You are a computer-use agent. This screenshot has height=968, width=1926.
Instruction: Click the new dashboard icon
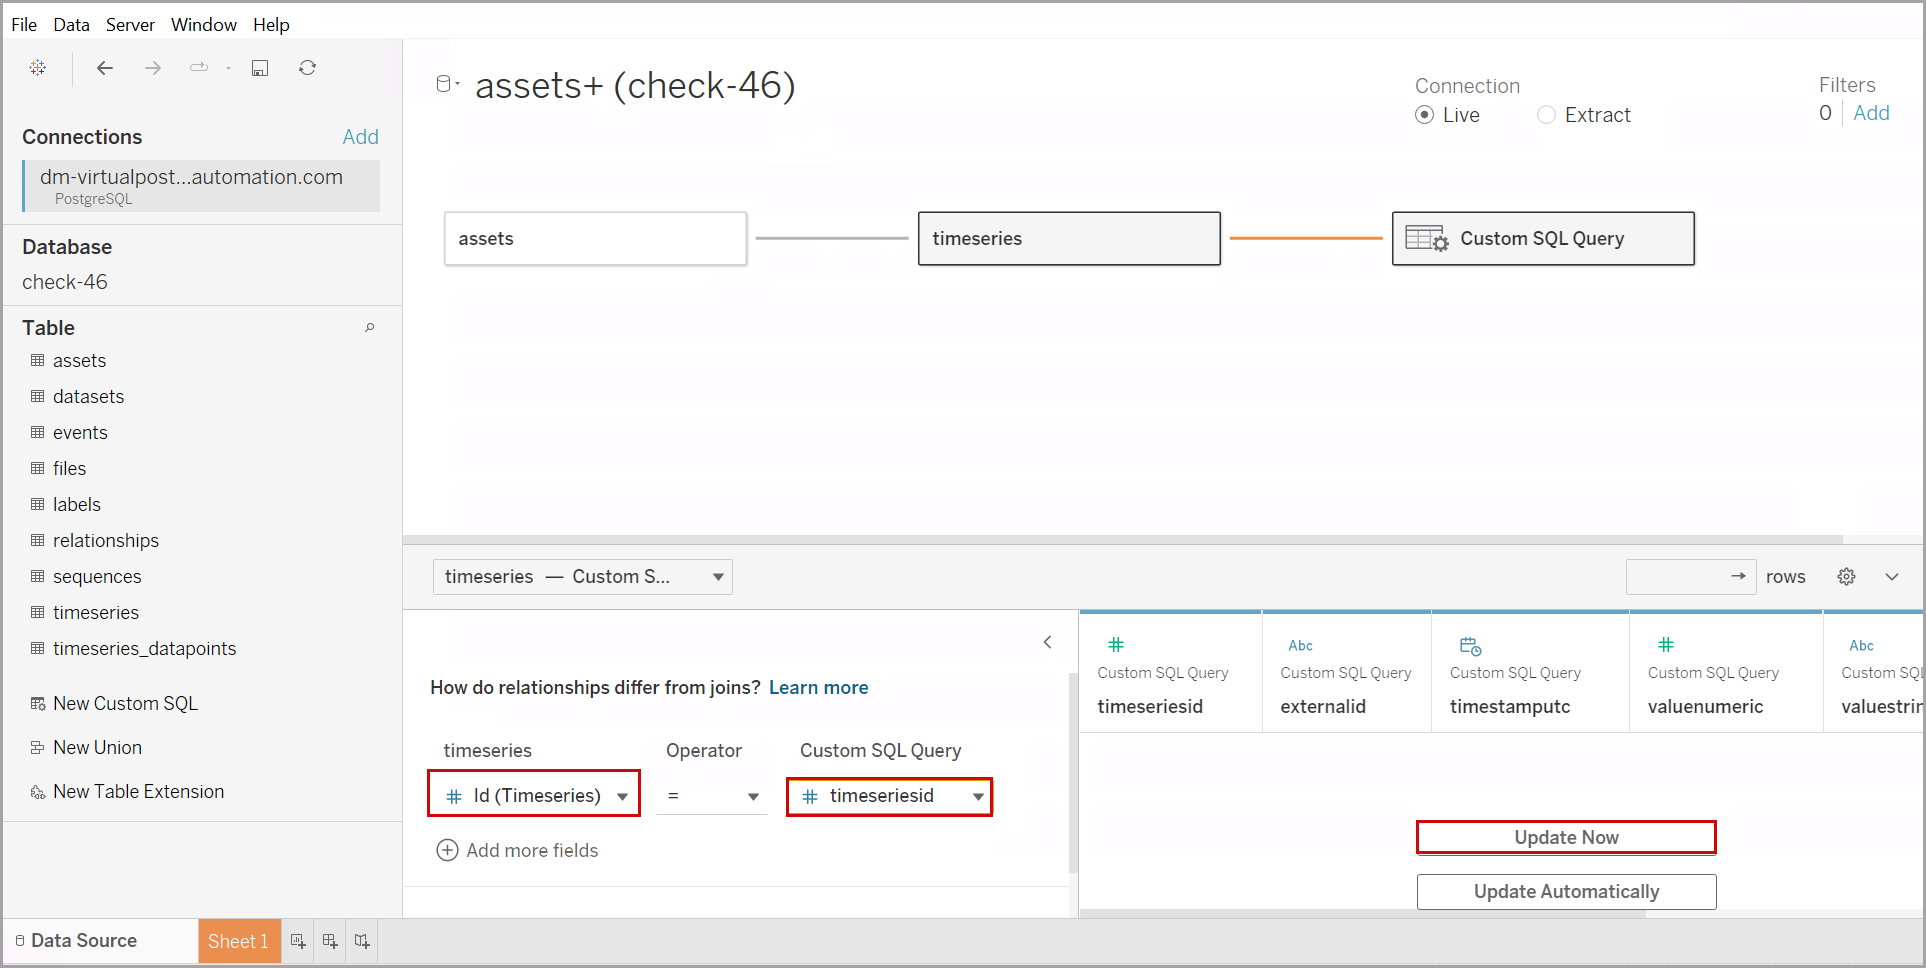(330, 941)
